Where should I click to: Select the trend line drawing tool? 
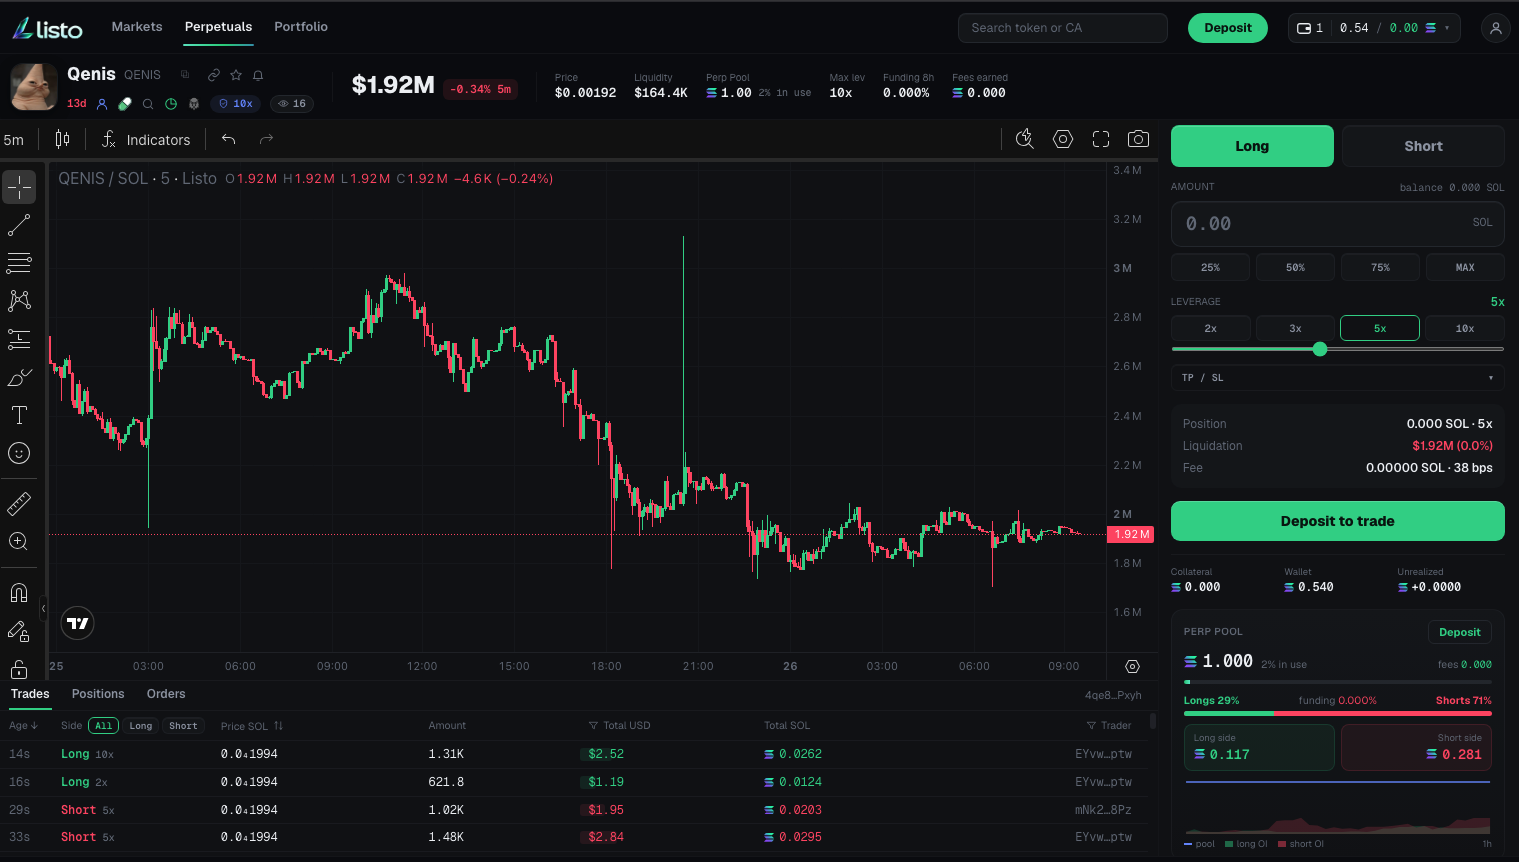tap(19, 225)
